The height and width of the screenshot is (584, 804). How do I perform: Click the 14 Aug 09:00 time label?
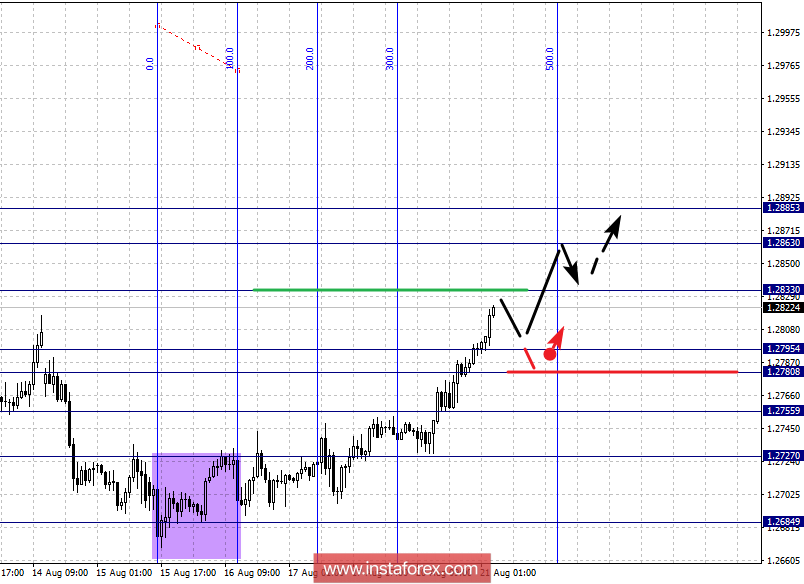[60, 573]
